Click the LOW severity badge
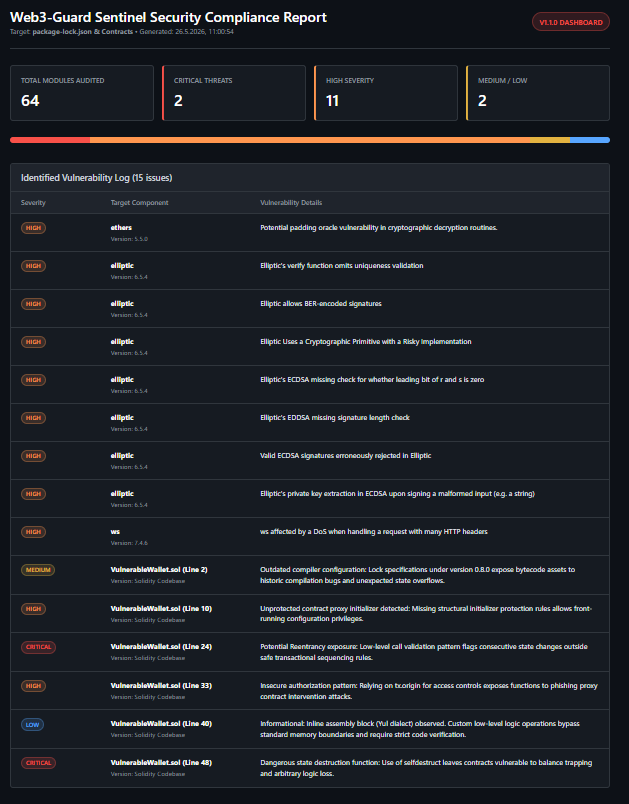 [32, 725]
